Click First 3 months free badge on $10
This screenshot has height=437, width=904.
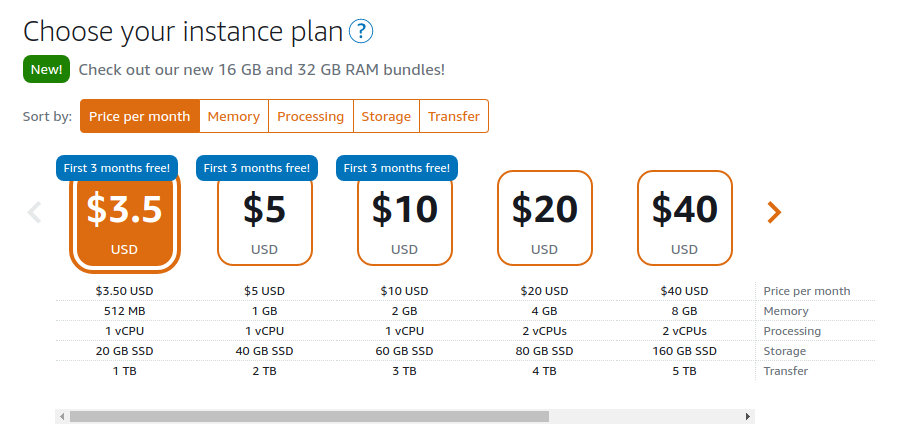[x=397, y=168]
